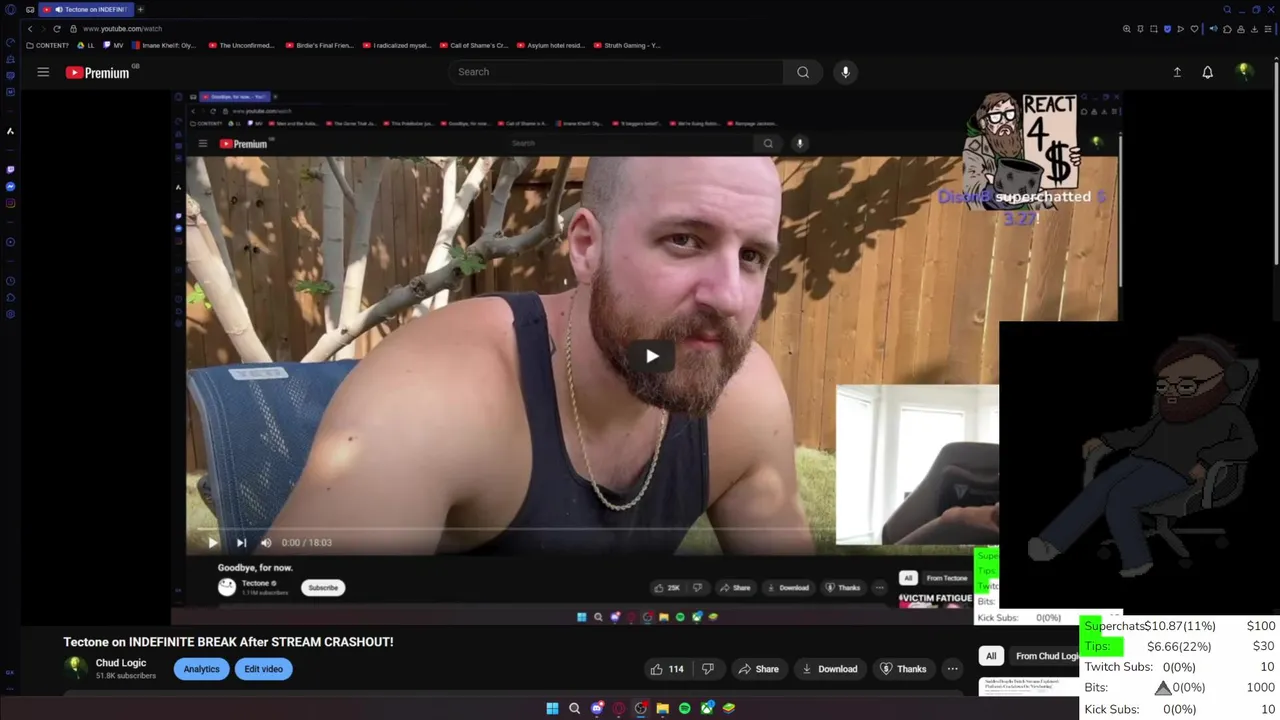
Task: Click the Thanks button under the video
Action: [x=903, y=669]
